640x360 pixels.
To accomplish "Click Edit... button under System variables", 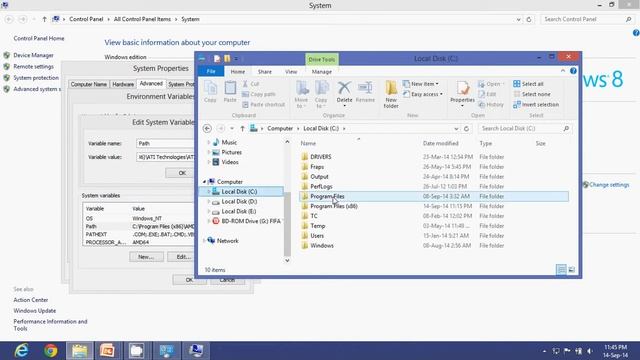I will (182, 257).
